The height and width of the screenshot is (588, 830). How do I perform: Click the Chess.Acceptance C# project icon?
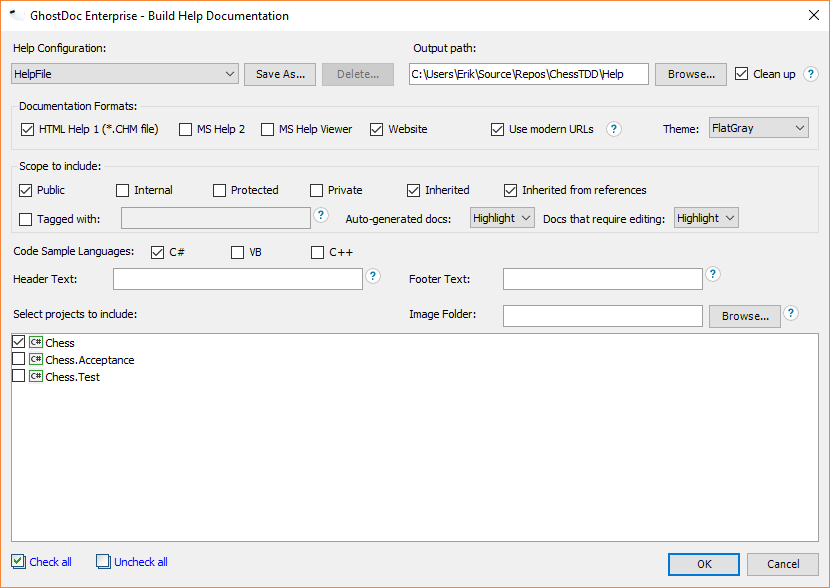[x=36, y=360]
